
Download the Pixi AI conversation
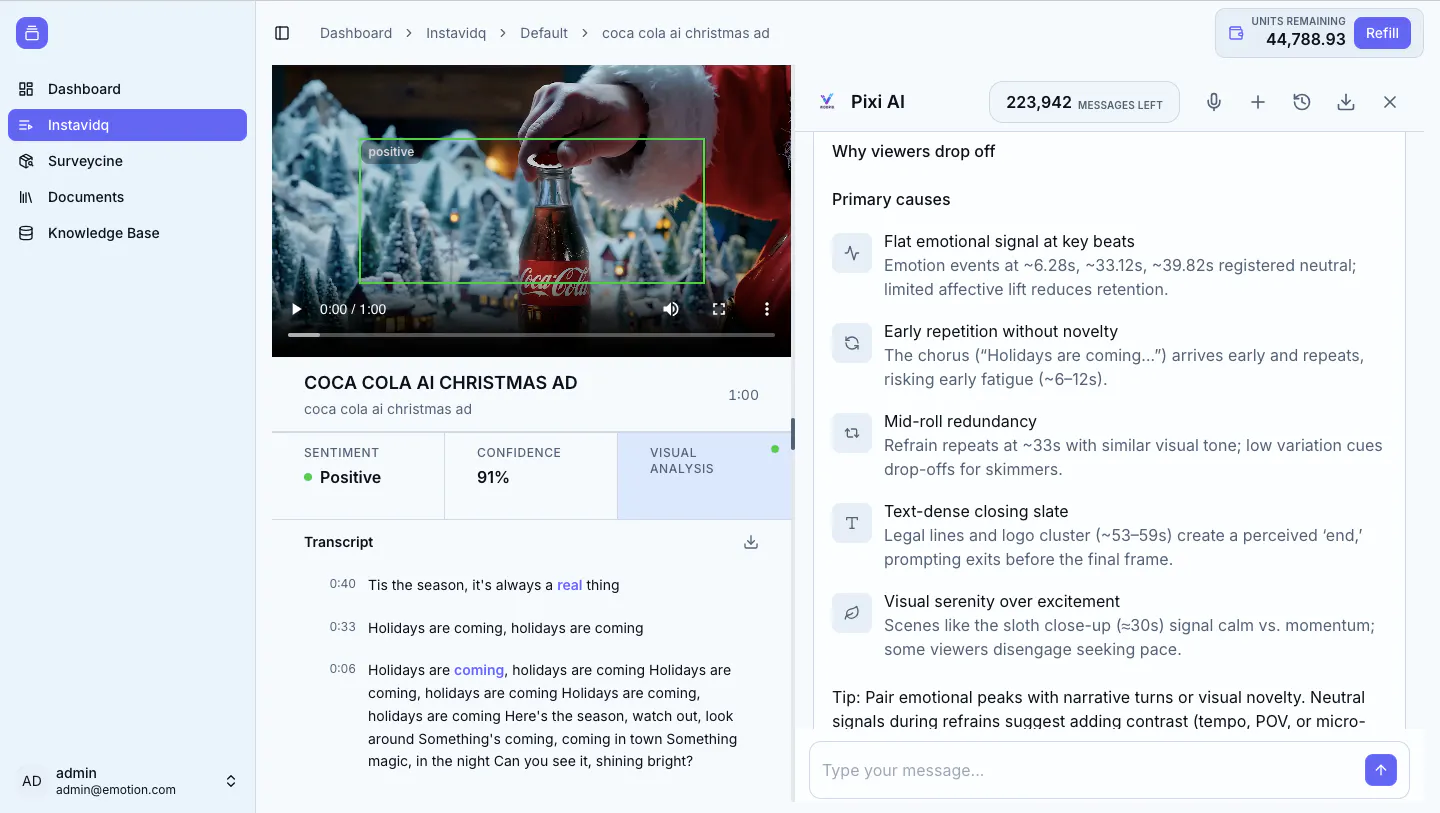(1346, 102)
